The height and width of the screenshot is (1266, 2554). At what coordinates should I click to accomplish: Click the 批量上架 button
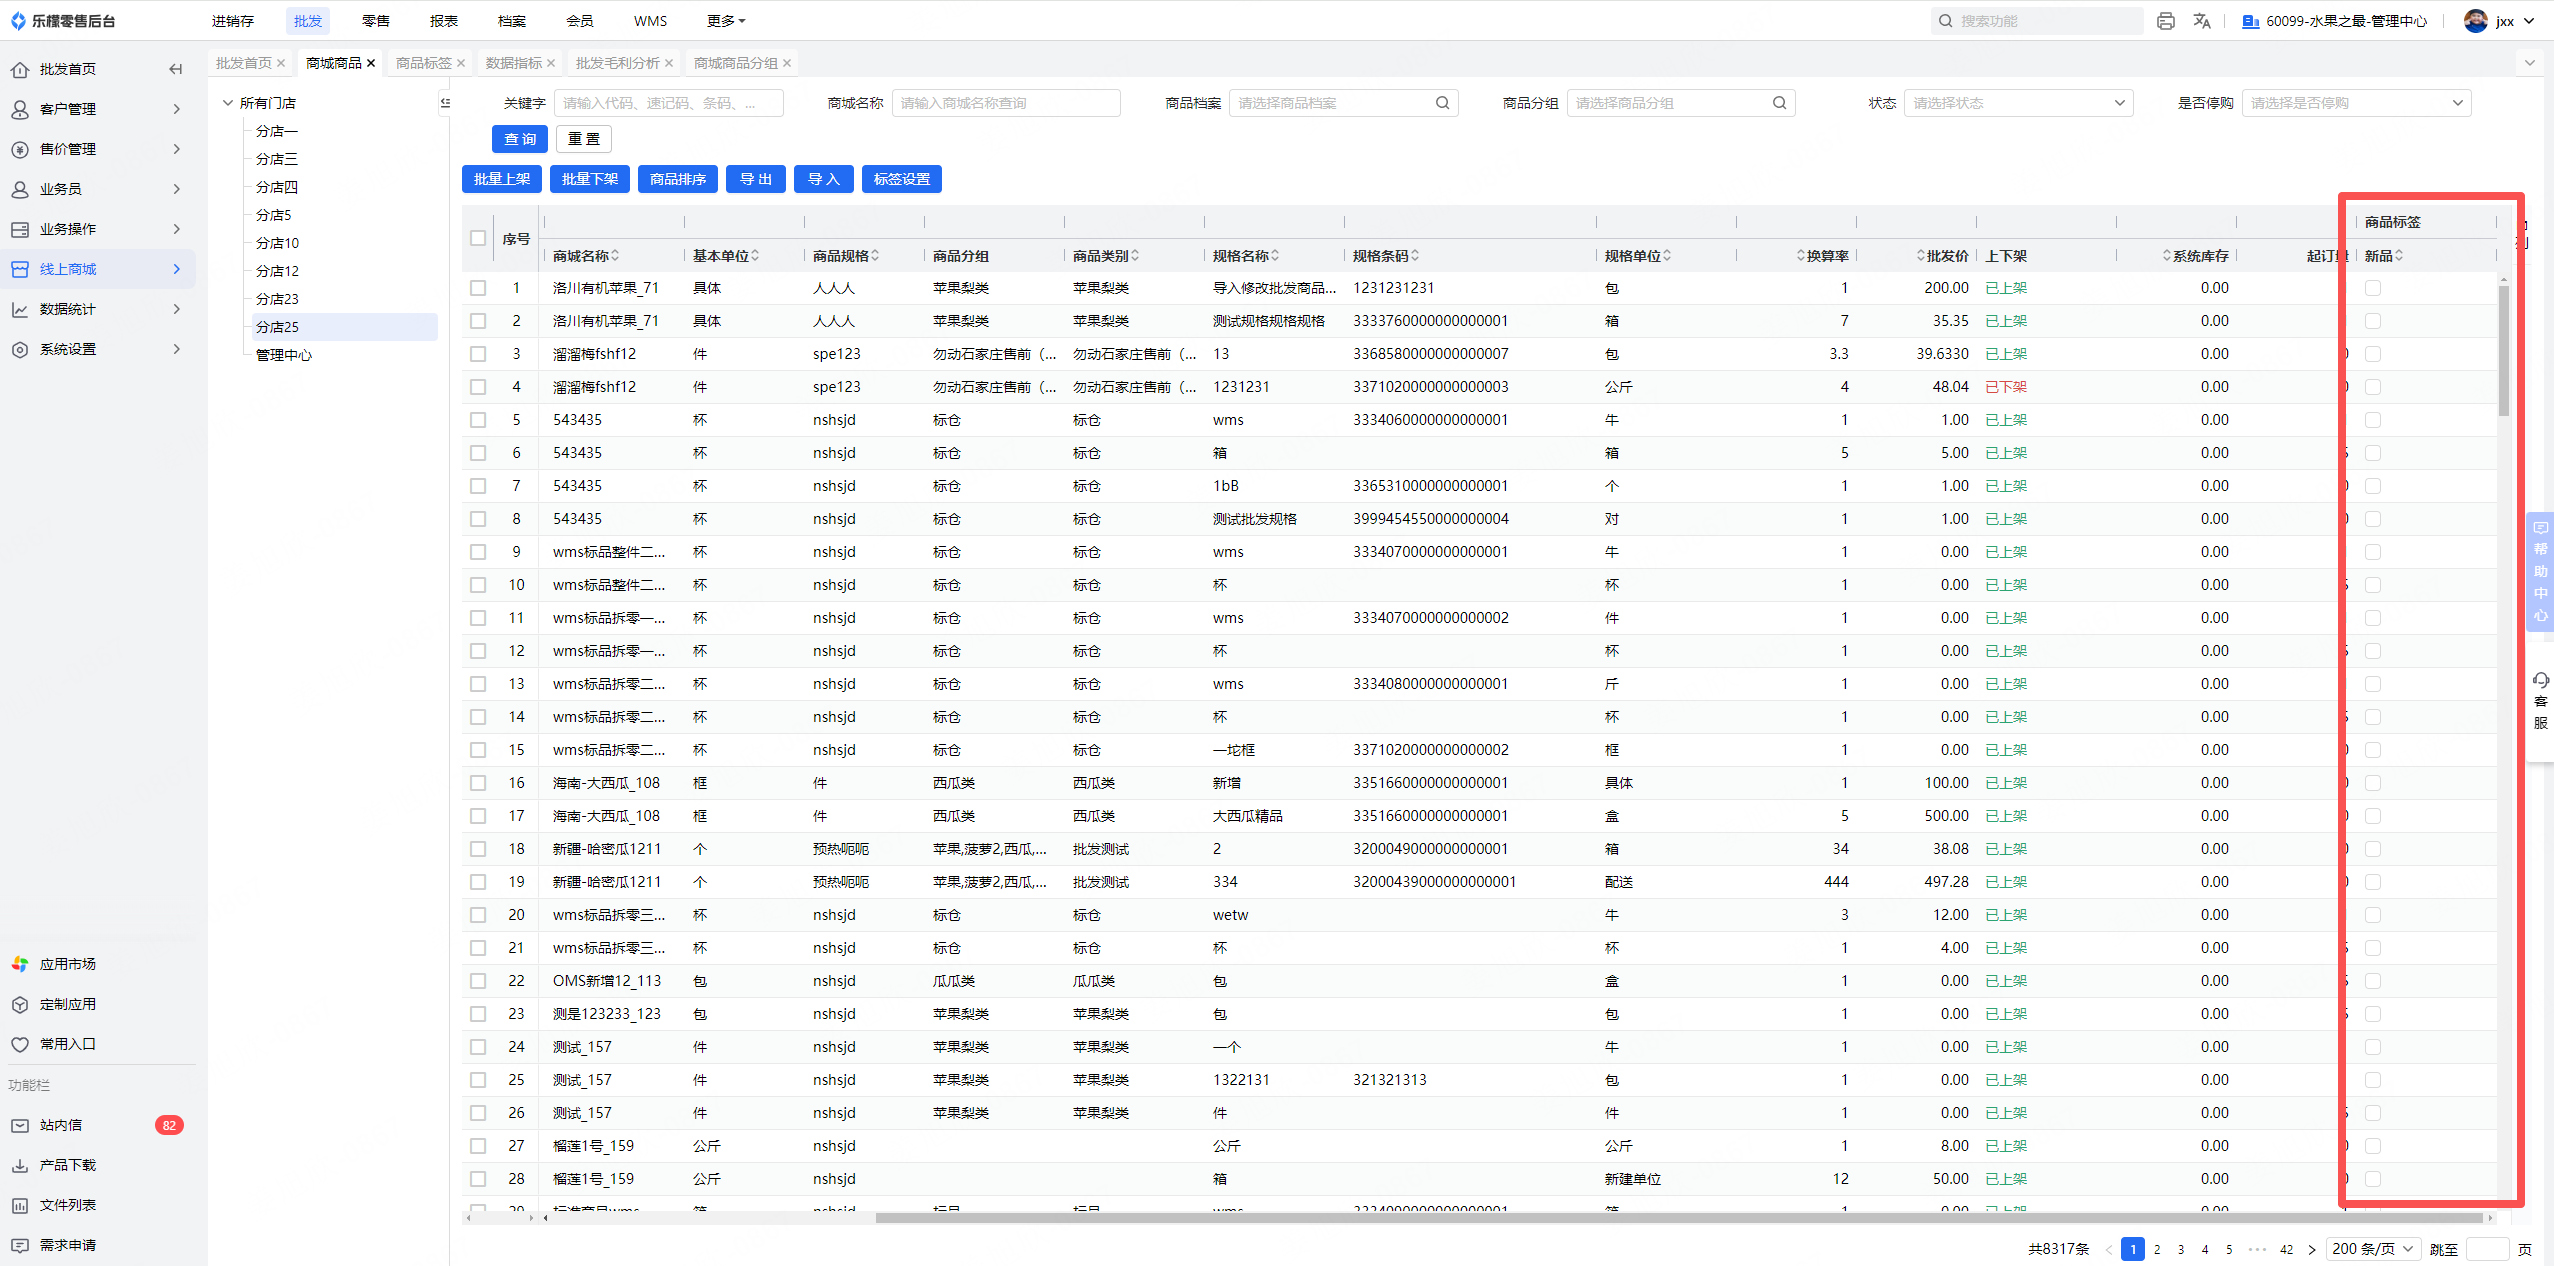tap(502, 179)
